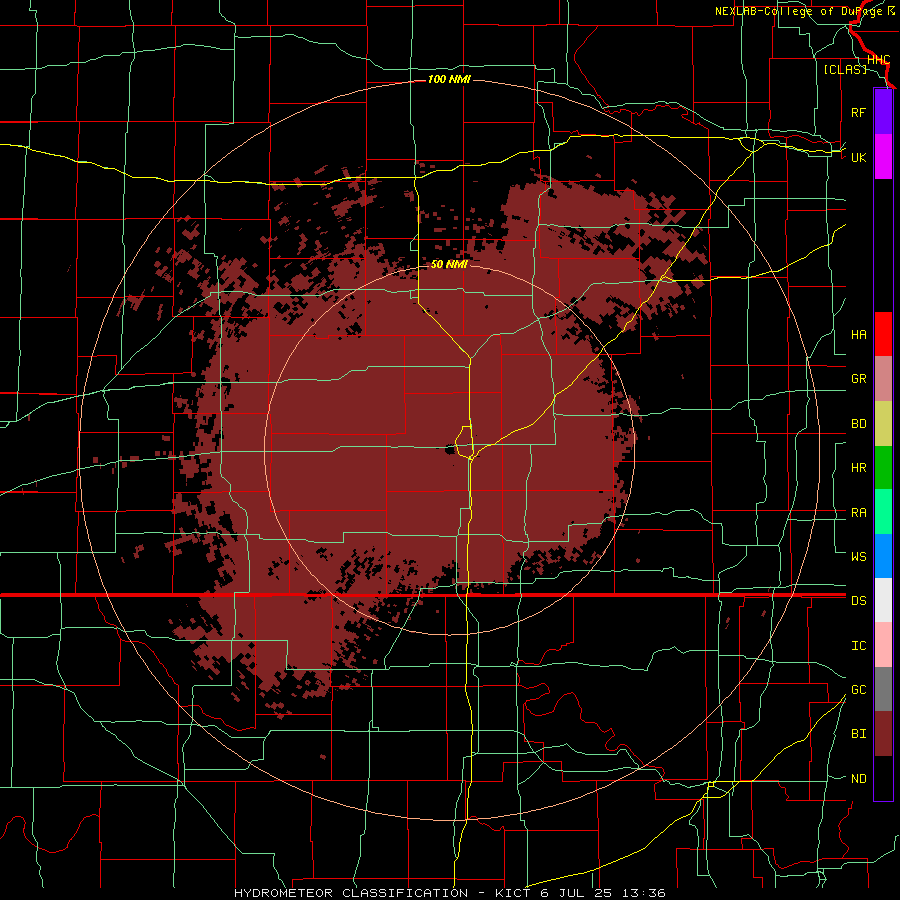Click the IC legend label
Image resolution: width=900 pixels, height=900 pixels.
858,646
